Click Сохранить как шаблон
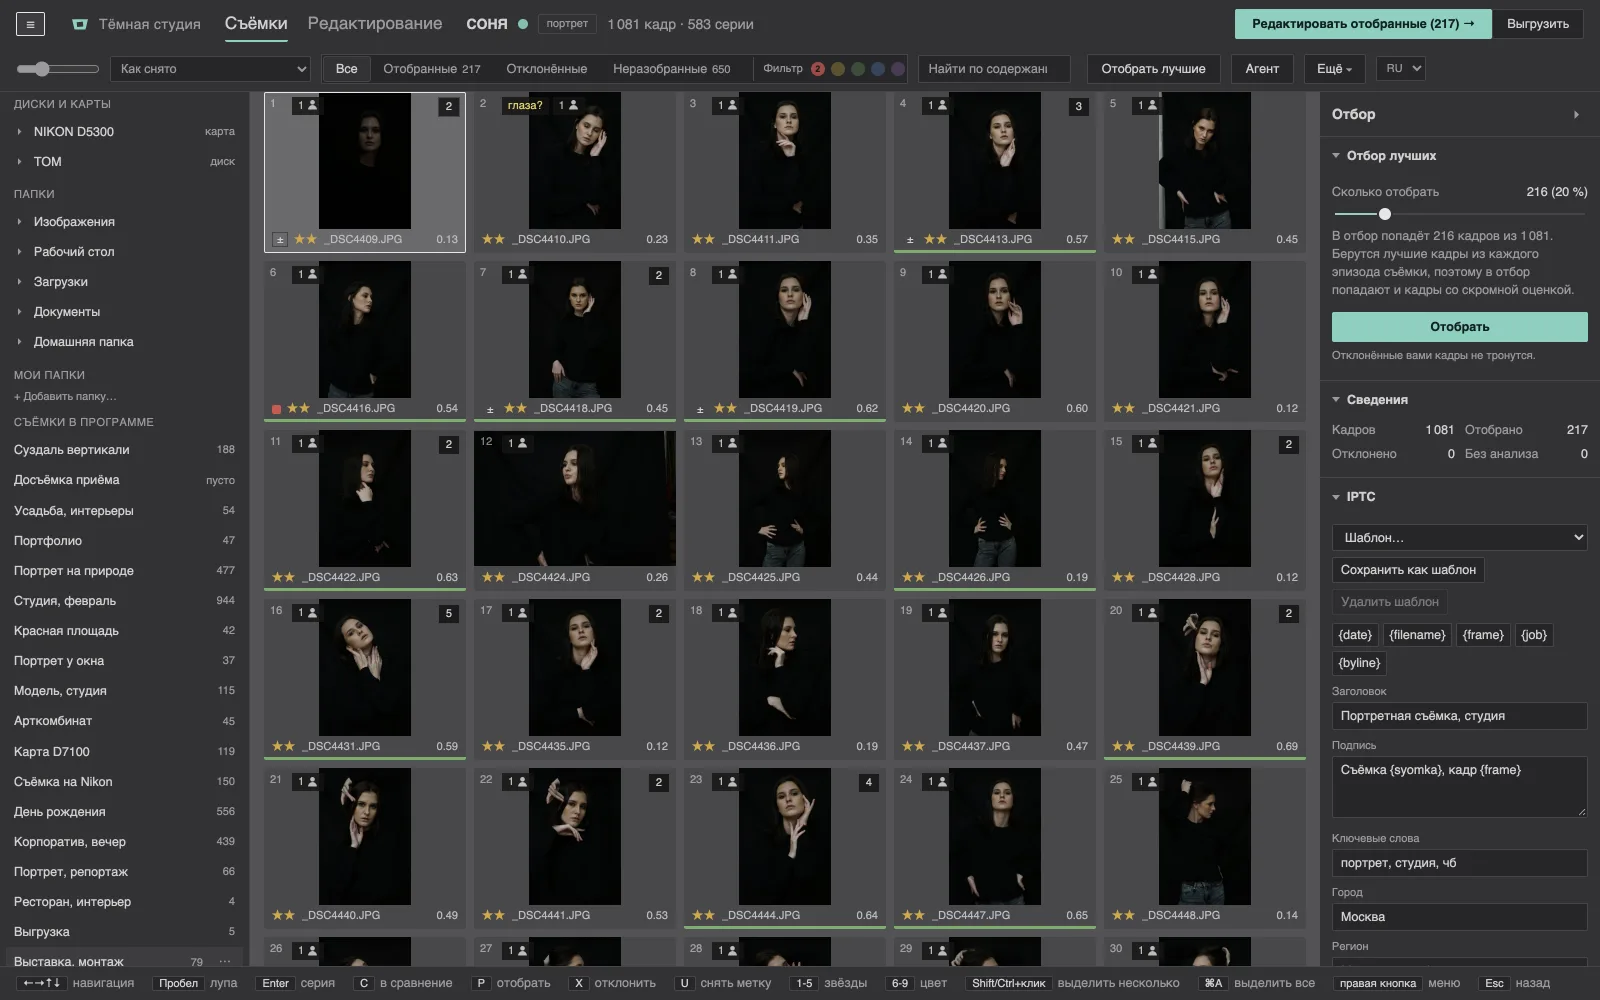The height and width of the screenshot is (1000, 1600). [x=1408, y=570]
